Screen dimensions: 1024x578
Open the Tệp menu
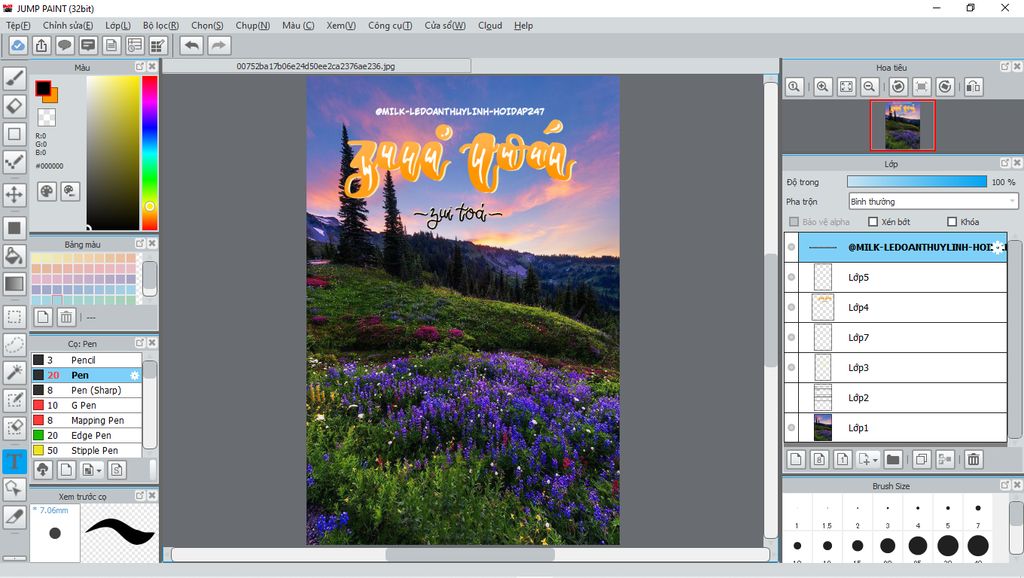18,25
